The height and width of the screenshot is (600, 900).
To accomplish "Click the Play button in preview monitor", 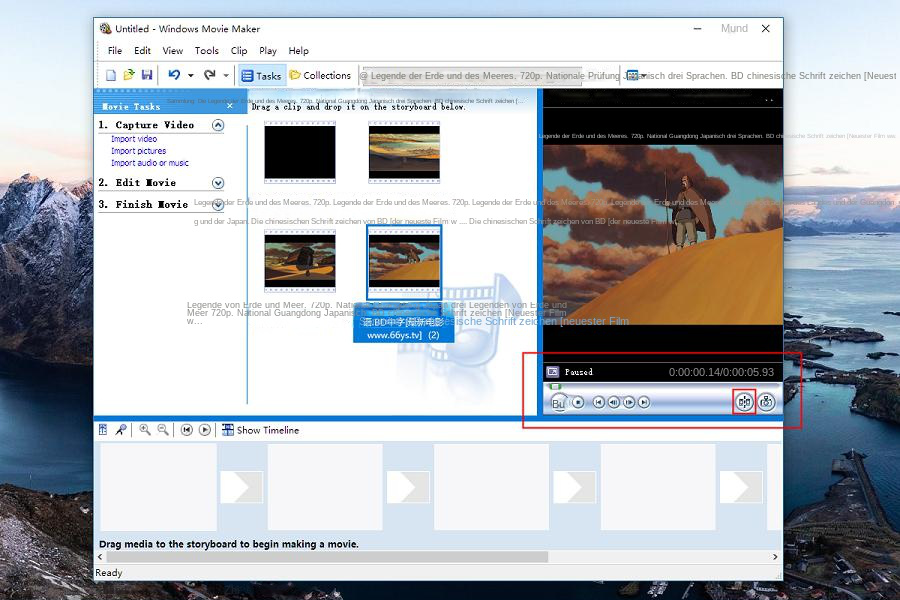I will 558,403.
